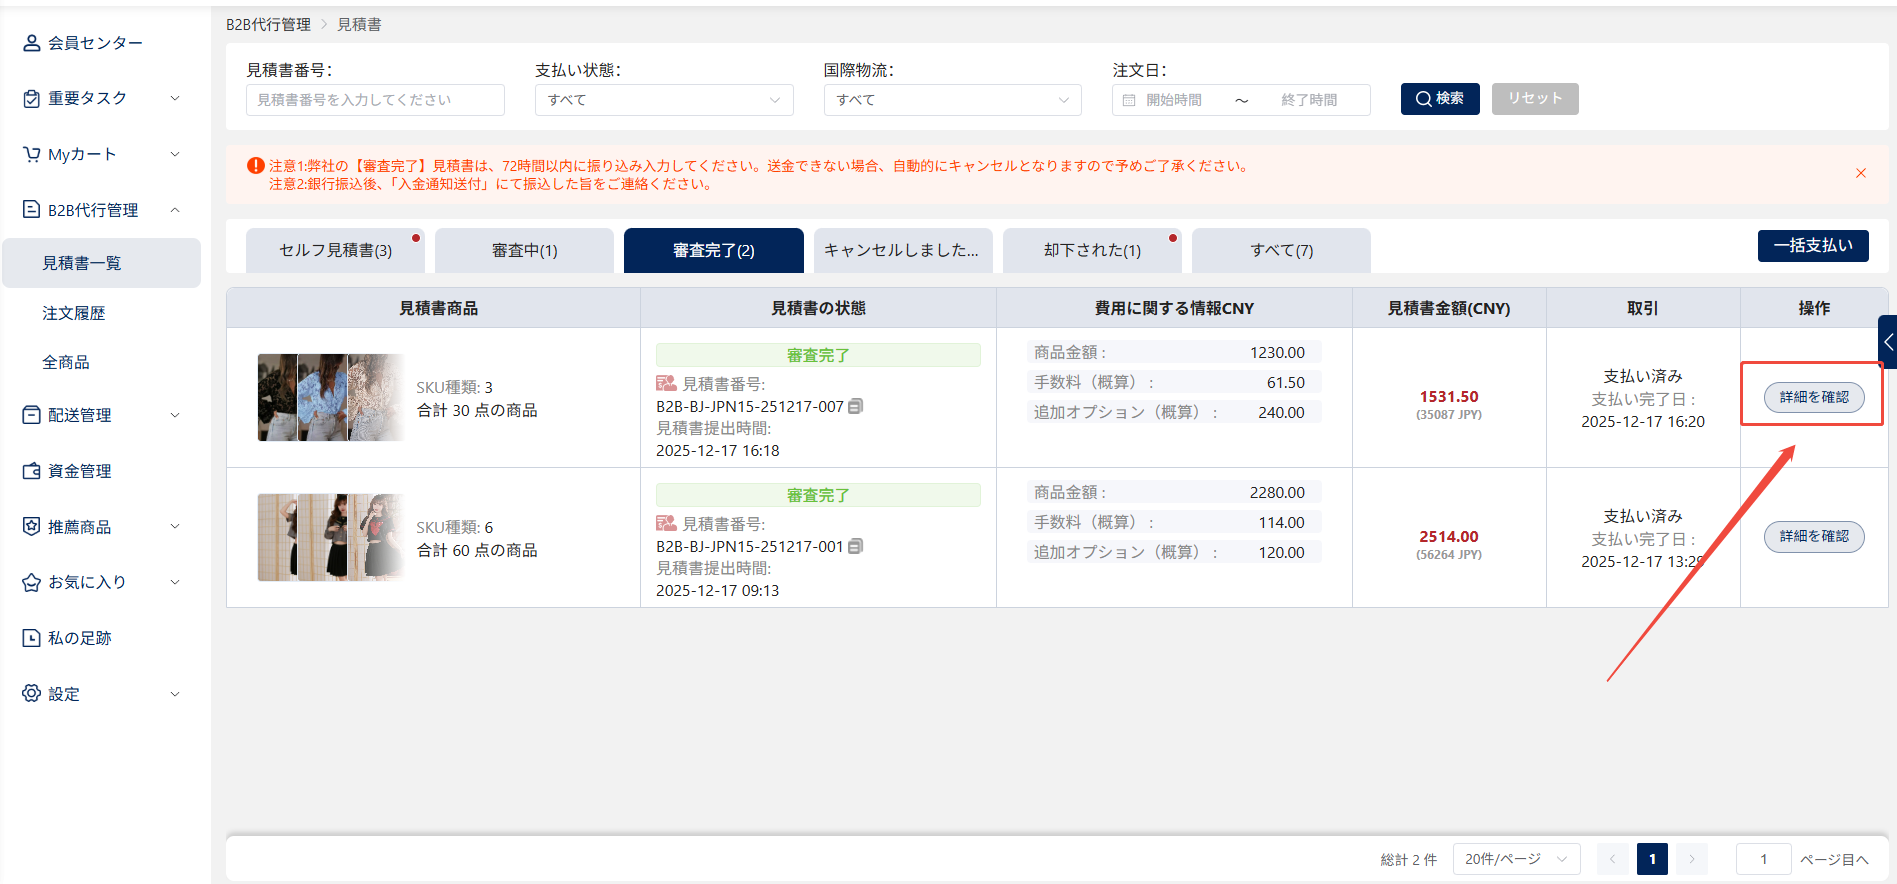This screenshot has height=884, width=1897.
Task: Click icon before 見積書番号 in the 251217-001 row
Action: pos(666,524)
